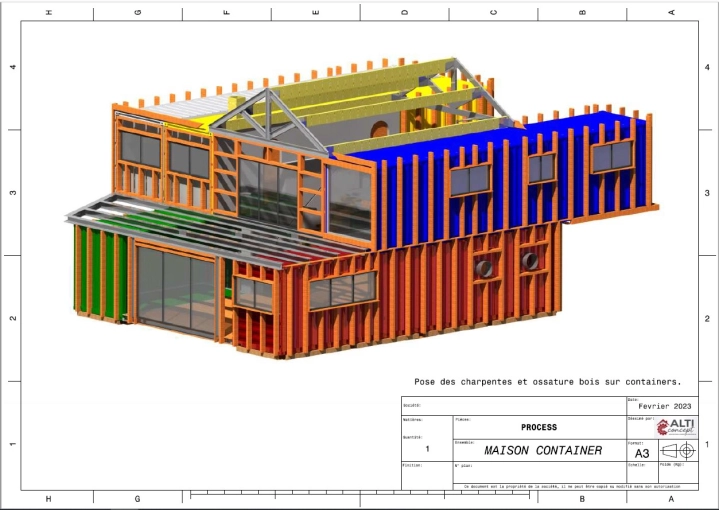Select the caption 'Pose des charpentes et ossature bois sur containers.'

(x=548, y=382)
